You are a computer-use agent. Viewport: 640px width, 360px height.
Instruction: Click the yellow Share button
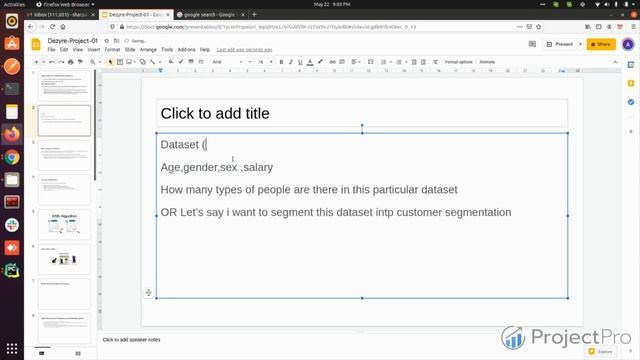(x=601, y=44)
